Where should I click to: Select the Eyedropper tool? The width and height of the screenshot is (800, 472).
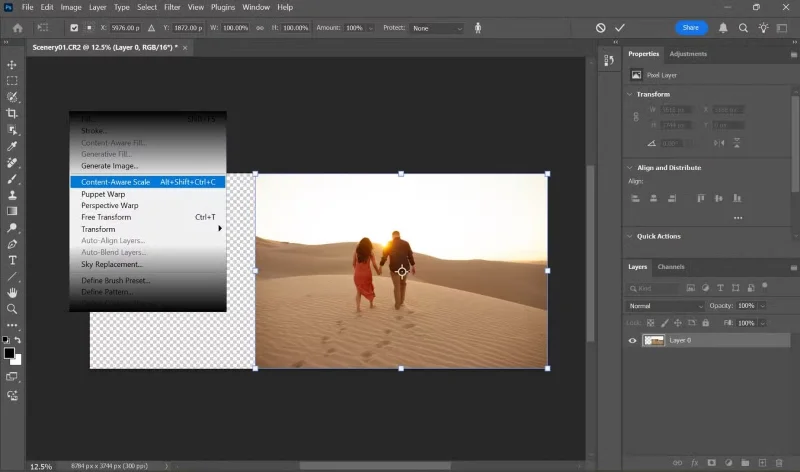(x=12, y=146)
